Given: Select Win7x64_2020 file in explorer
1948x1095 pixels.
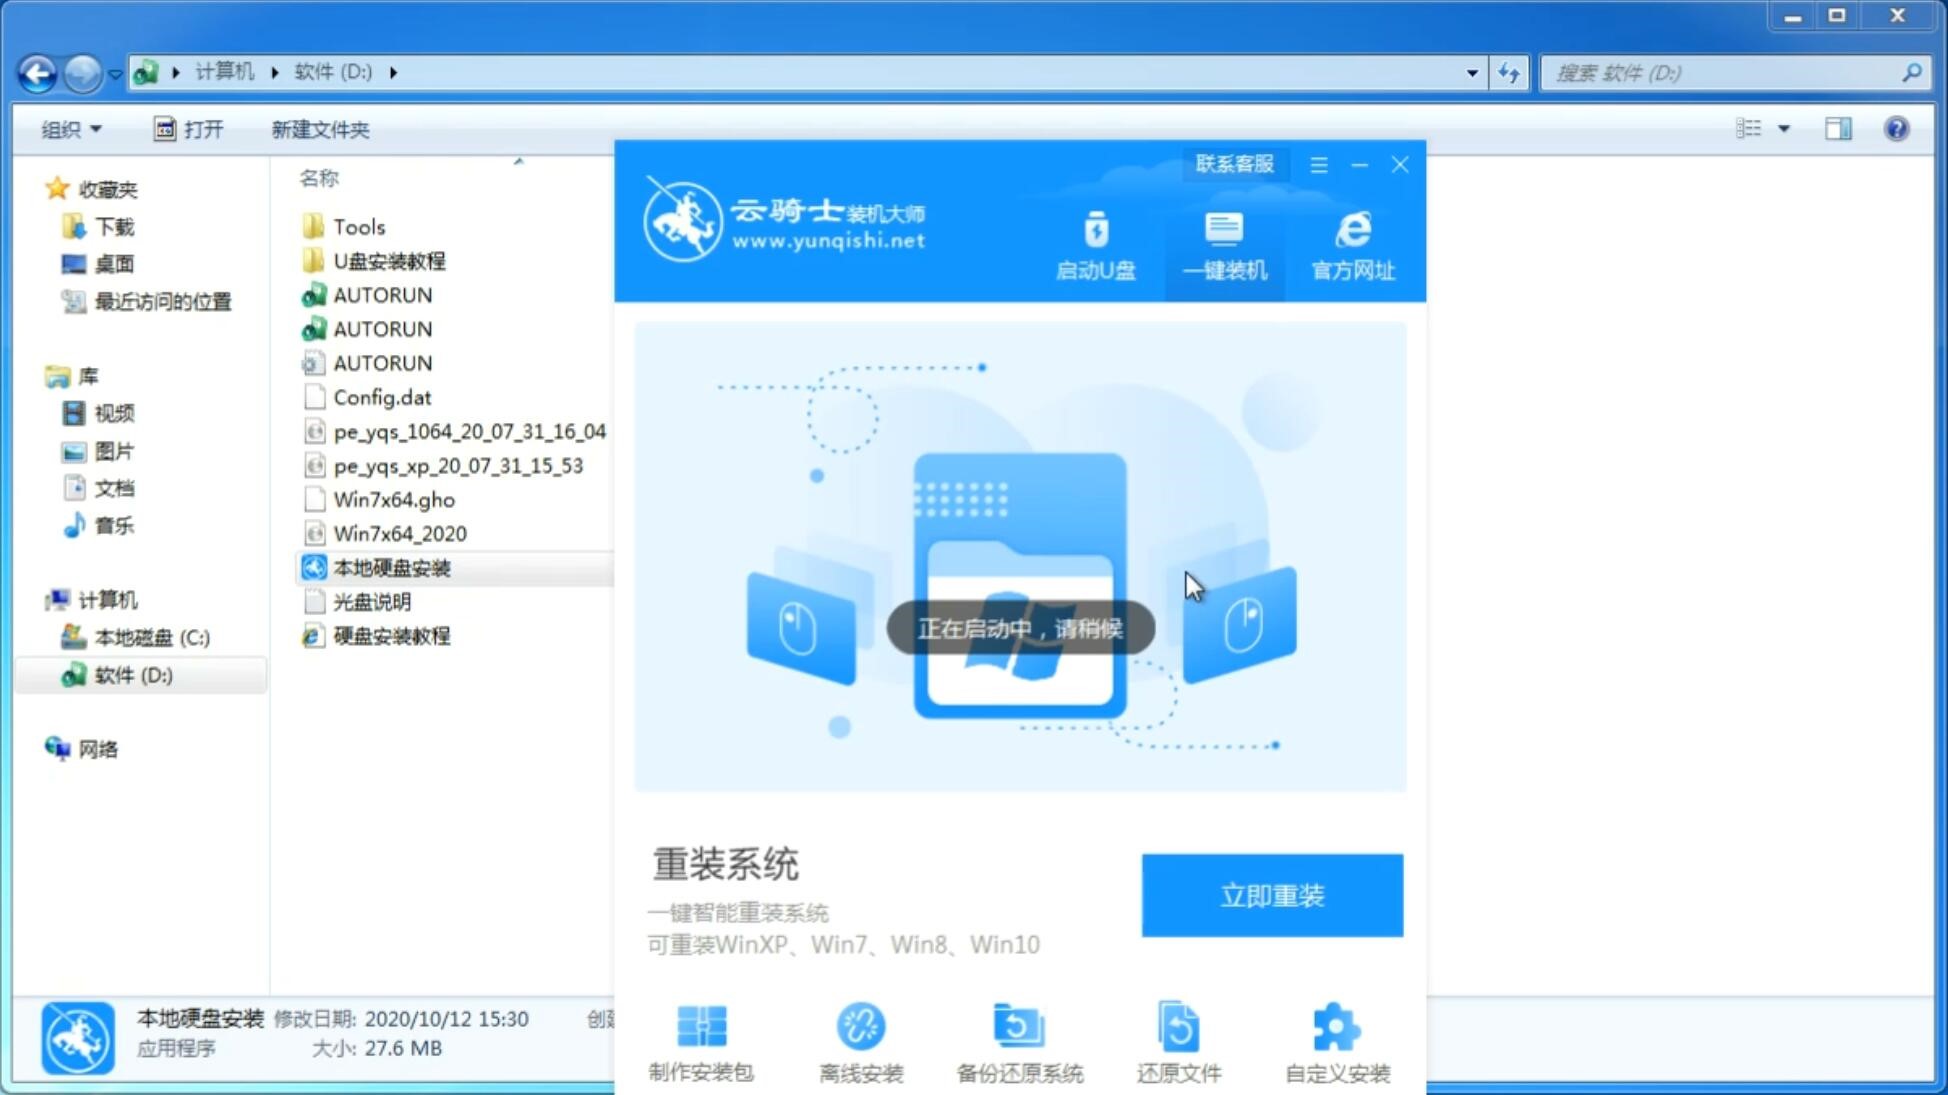Looking at the screenshot, I should coord(399,533).
